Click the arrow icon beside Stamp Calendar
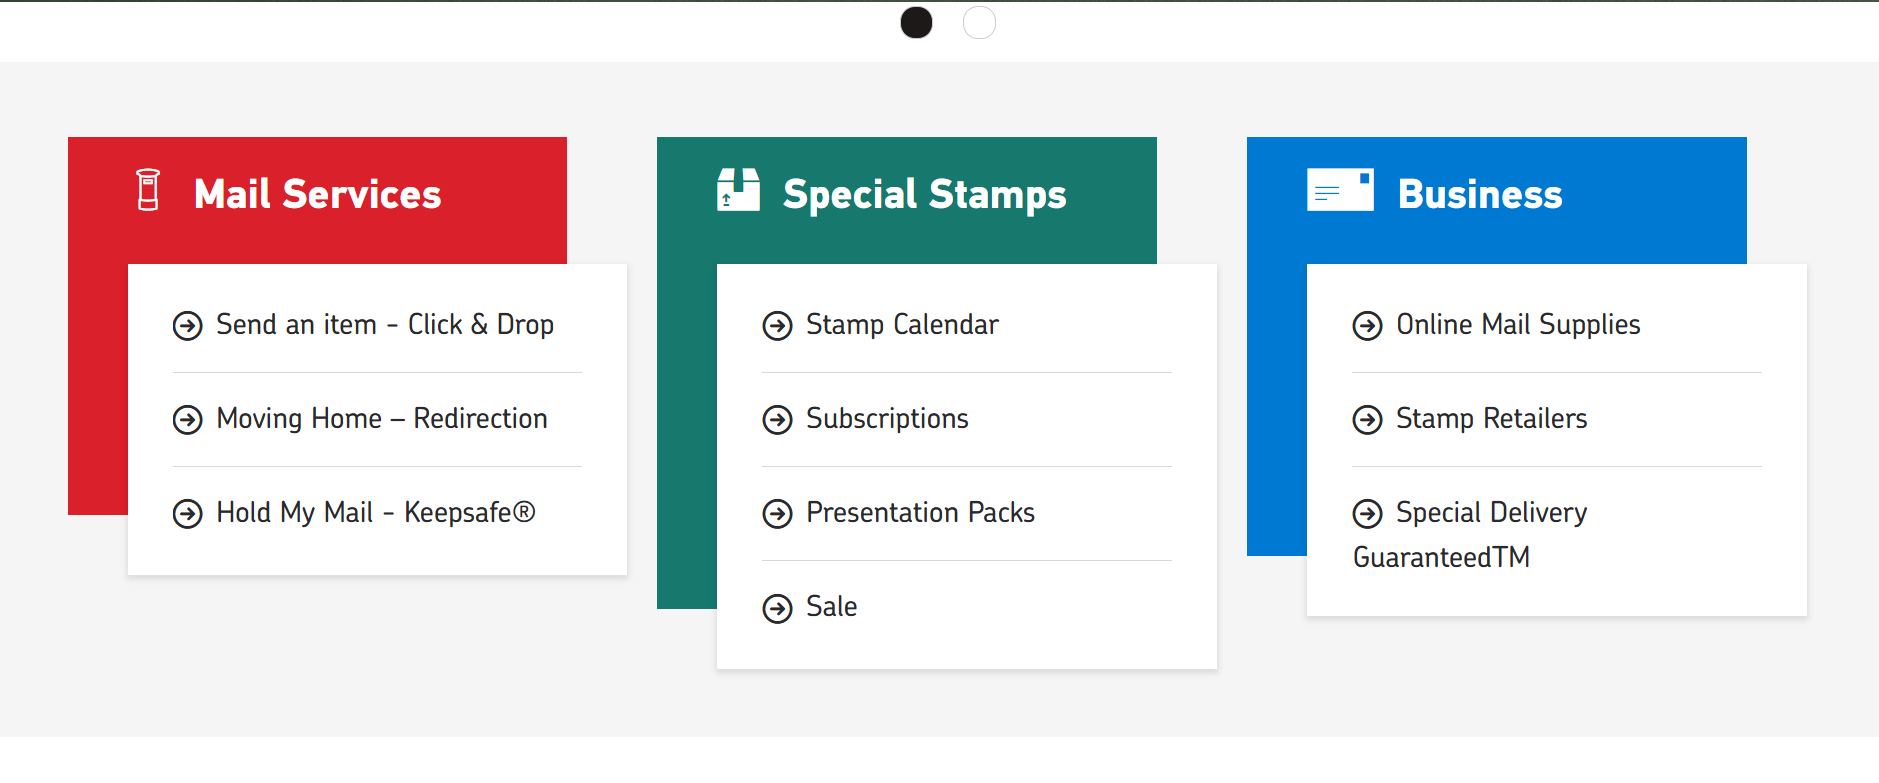The image size is (1879, 783). pos(777,326)
